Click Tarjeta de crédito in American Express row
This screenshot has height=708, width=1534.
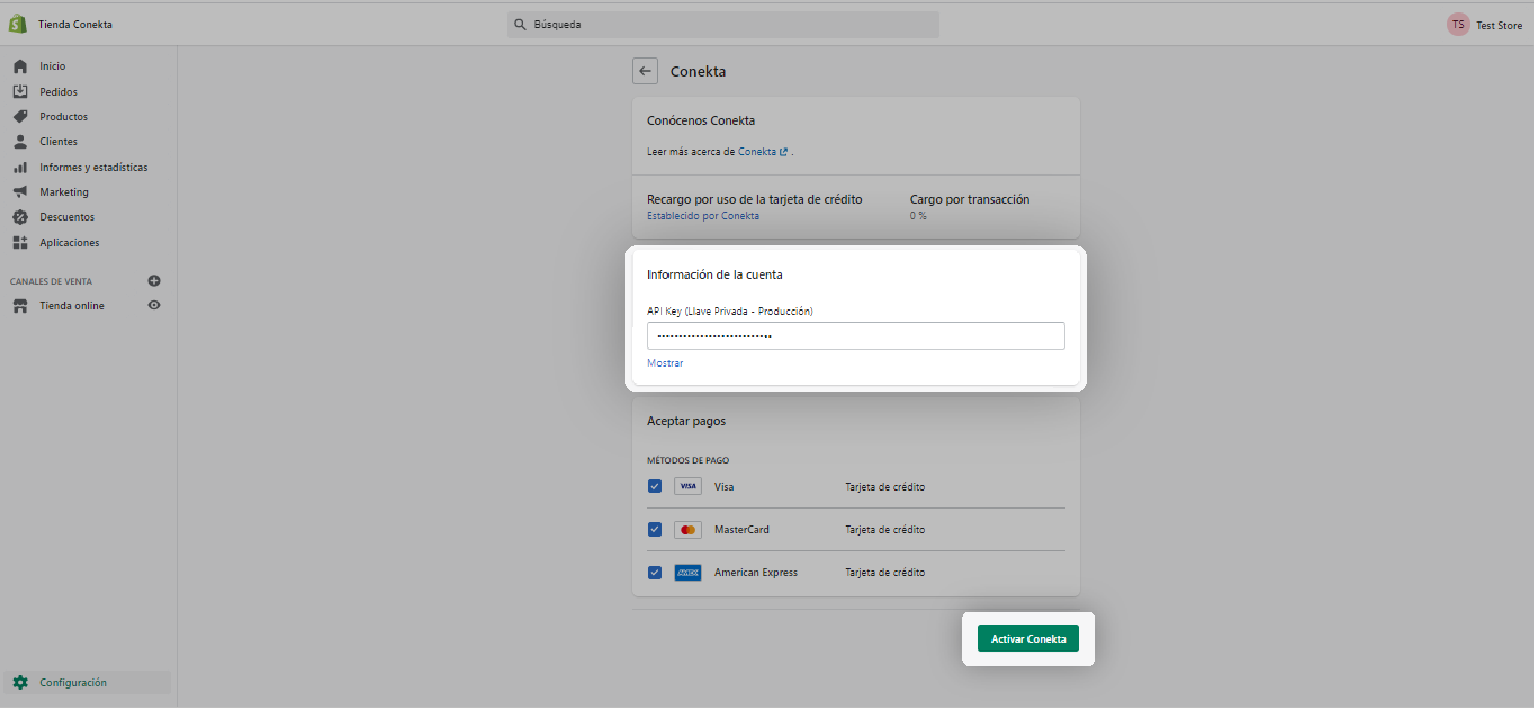point(885,572)
